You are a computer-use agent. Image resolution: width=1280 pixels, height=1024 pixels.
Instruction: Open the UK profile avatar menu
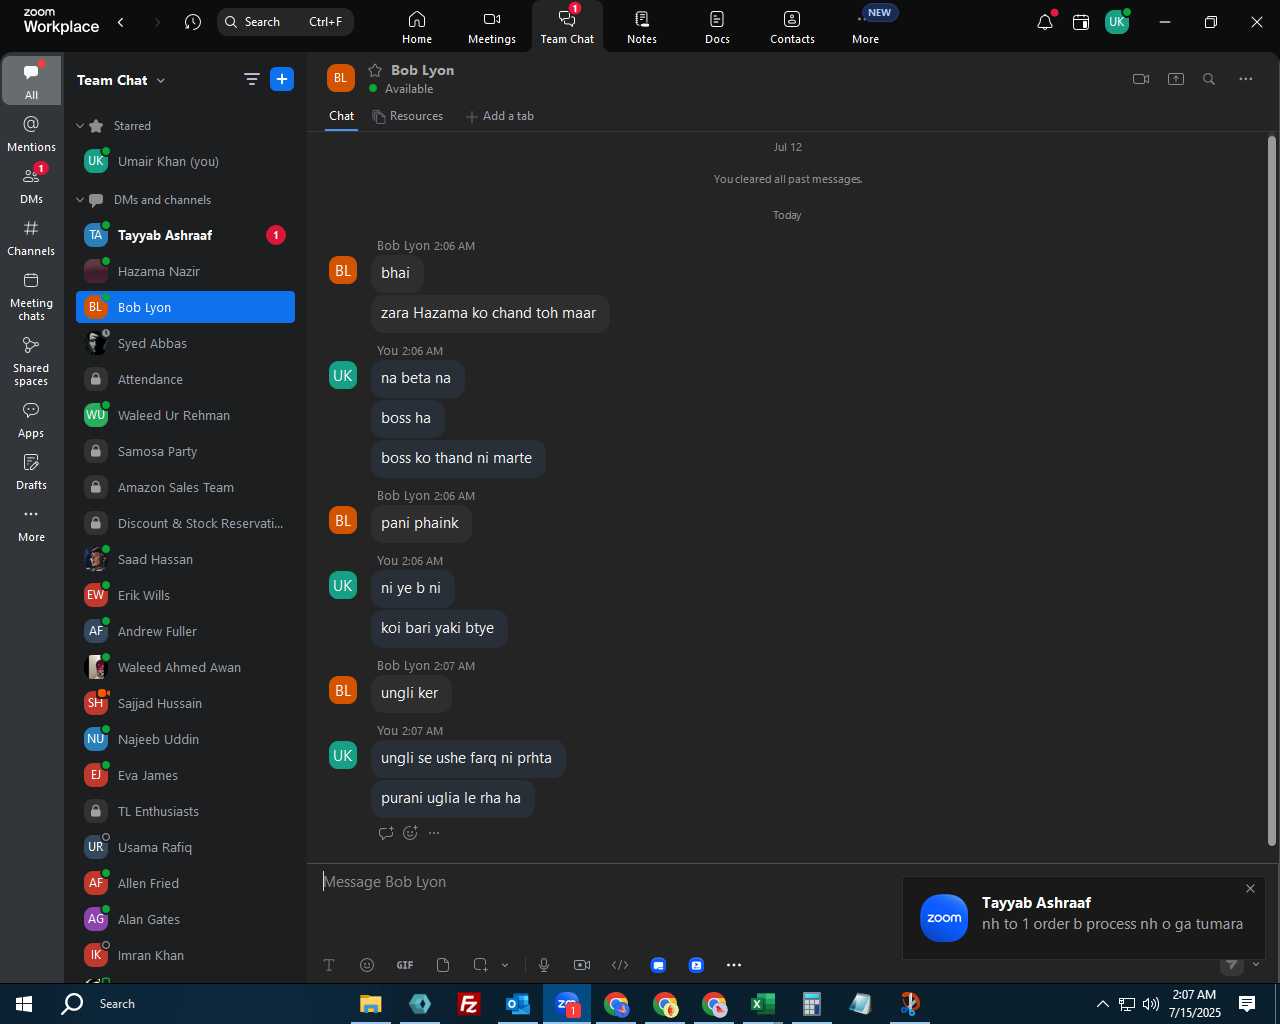[x=1117, y=22]
